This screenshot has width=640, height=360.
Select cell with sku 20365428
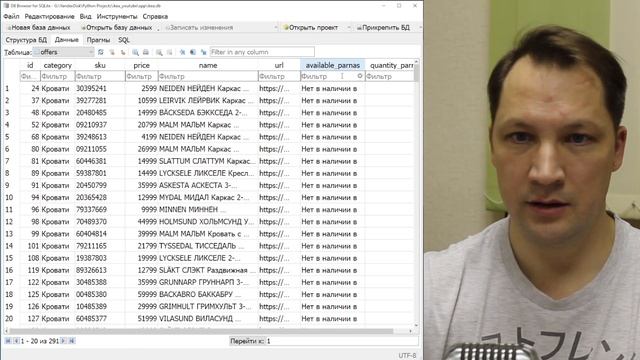100,198
